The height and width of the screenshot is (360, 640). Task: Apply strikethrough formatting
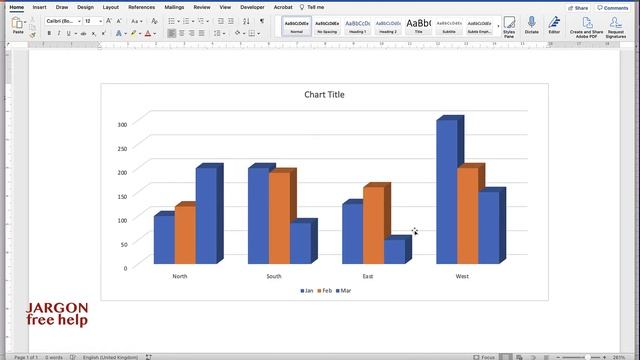coord(83,33)
